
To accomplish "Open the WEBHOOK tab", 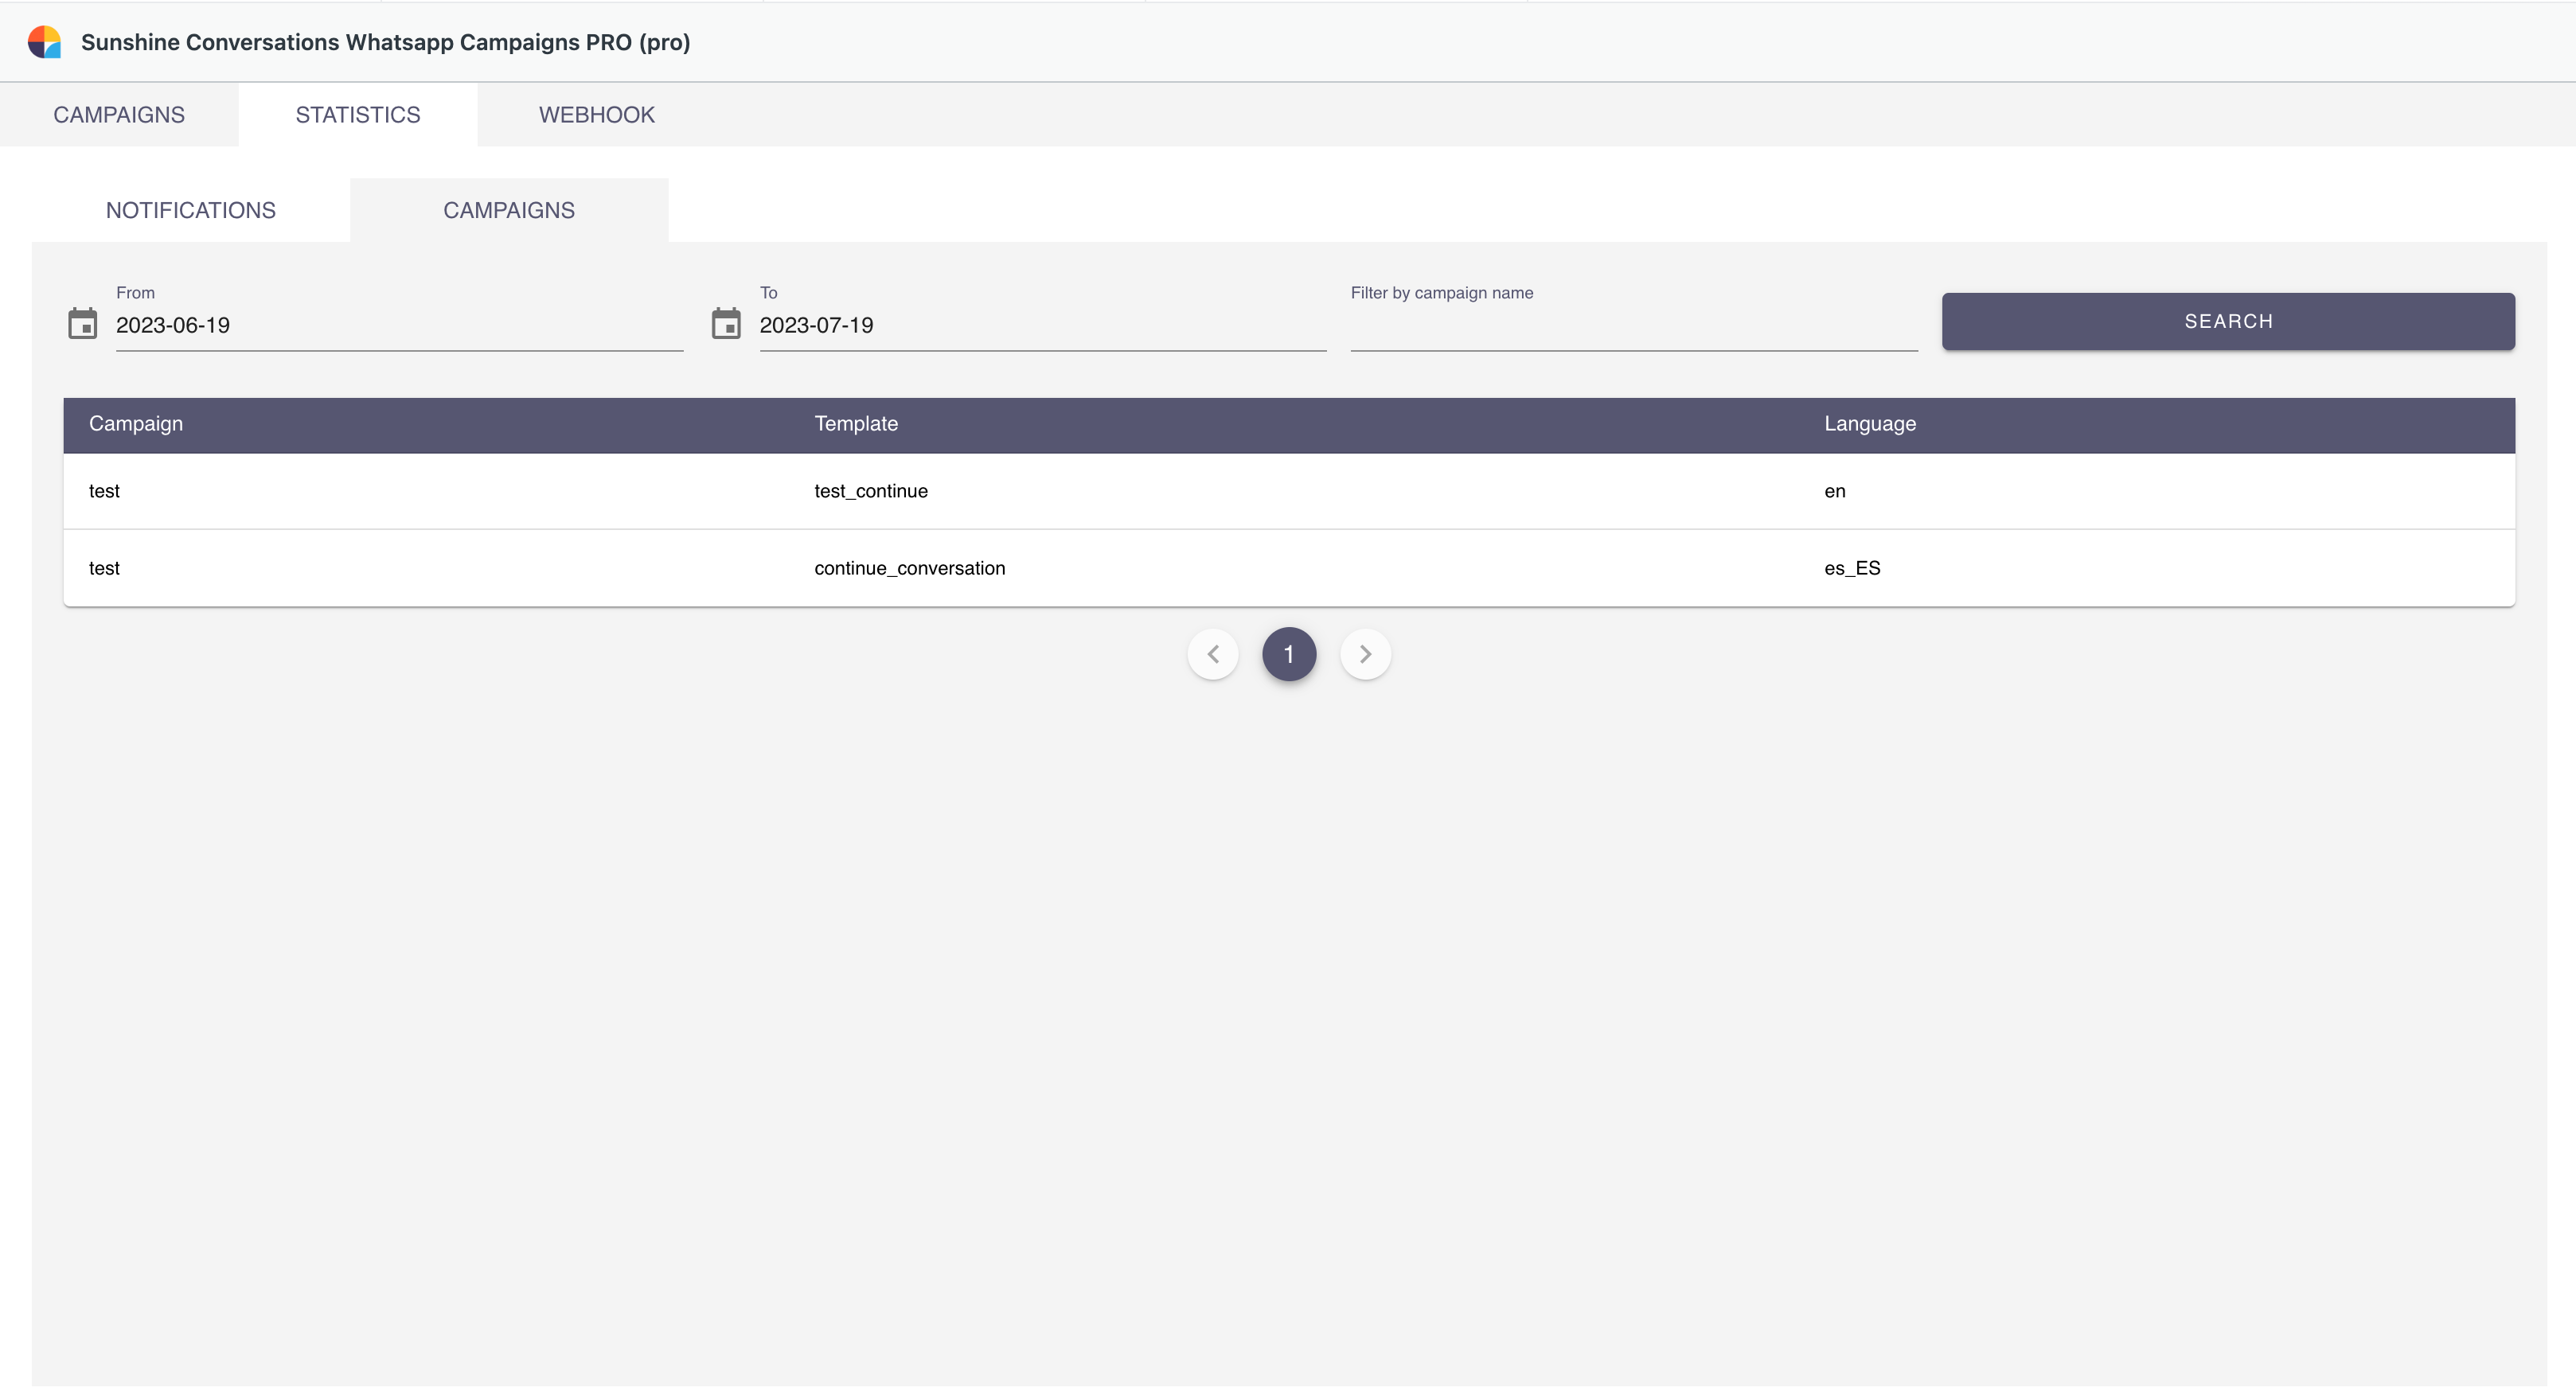I will 597,115.
